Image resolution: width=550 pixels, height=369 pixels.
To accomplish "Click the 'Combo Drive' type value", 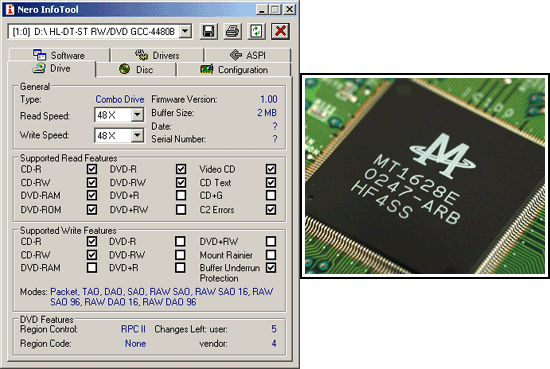I will 120,100.
